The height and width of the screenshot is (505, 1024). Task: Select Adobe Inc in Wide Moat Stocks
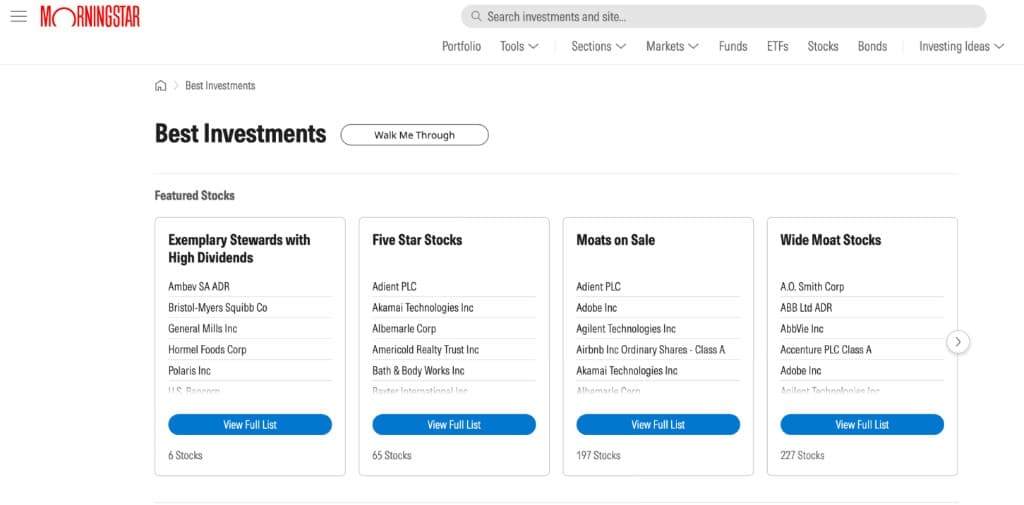click(x=801, y=370)
